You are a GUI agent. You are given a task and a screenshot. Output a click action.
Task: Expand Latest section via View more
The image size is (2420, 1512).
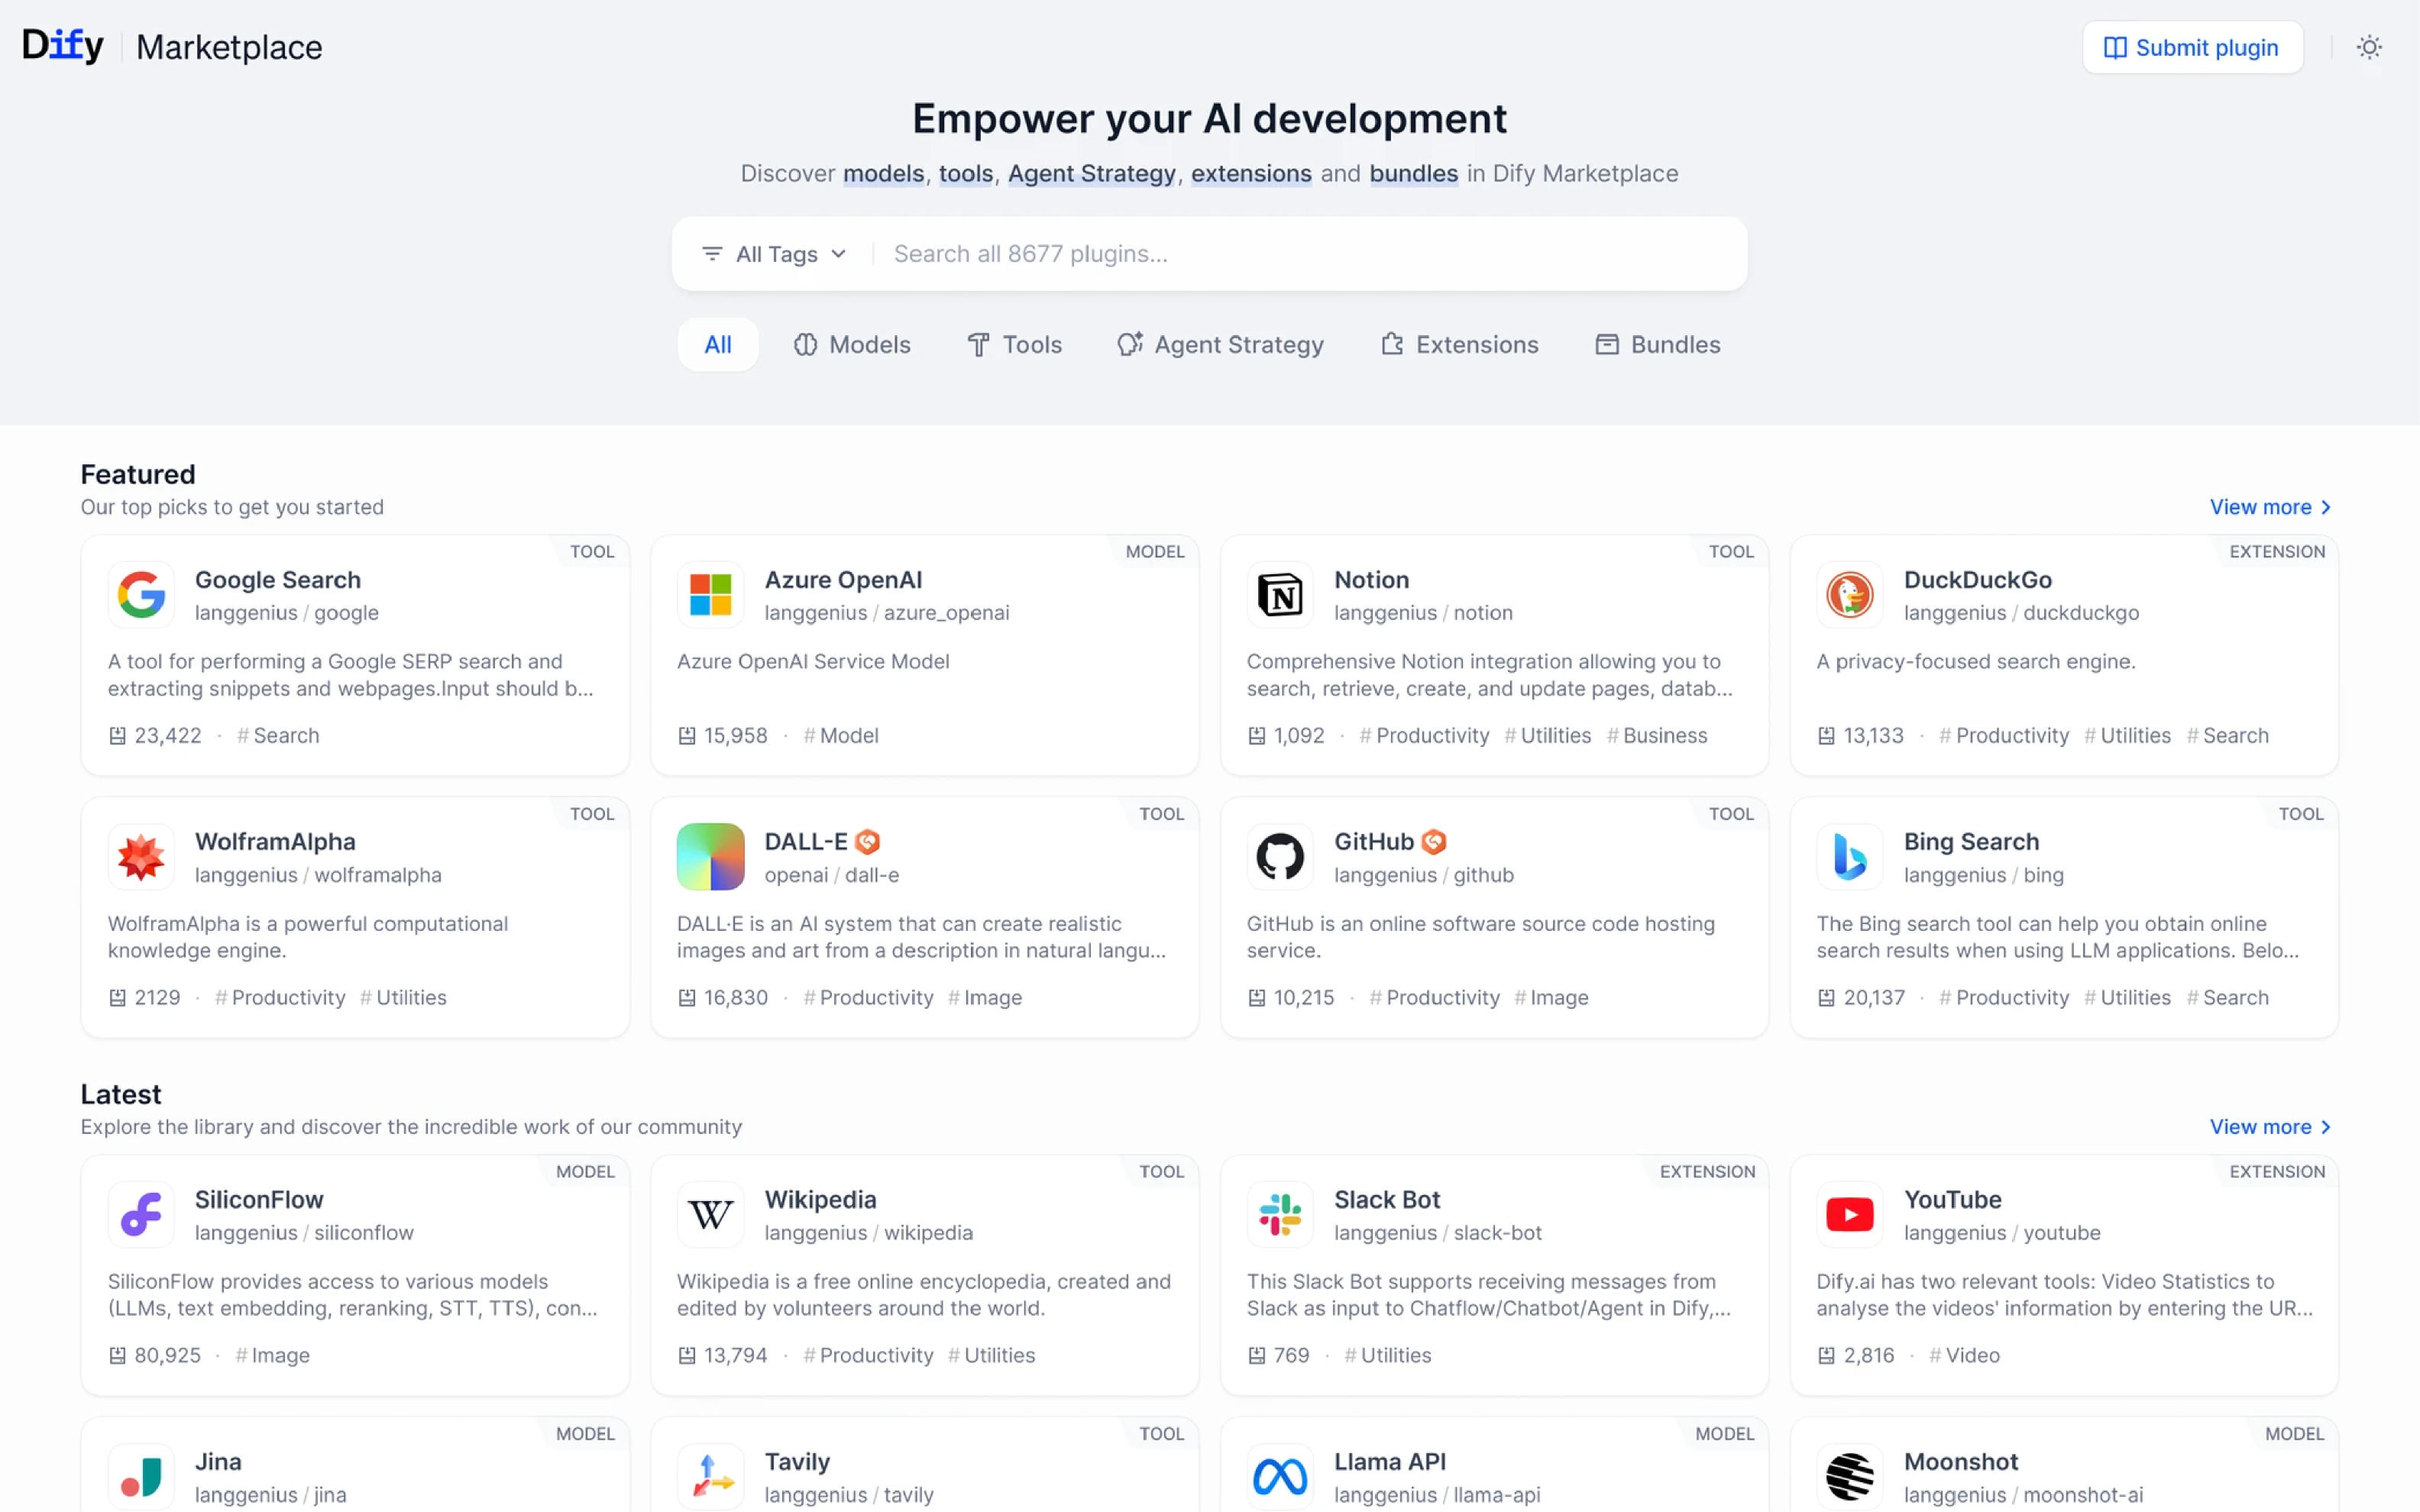[x=2269, y=1127]
